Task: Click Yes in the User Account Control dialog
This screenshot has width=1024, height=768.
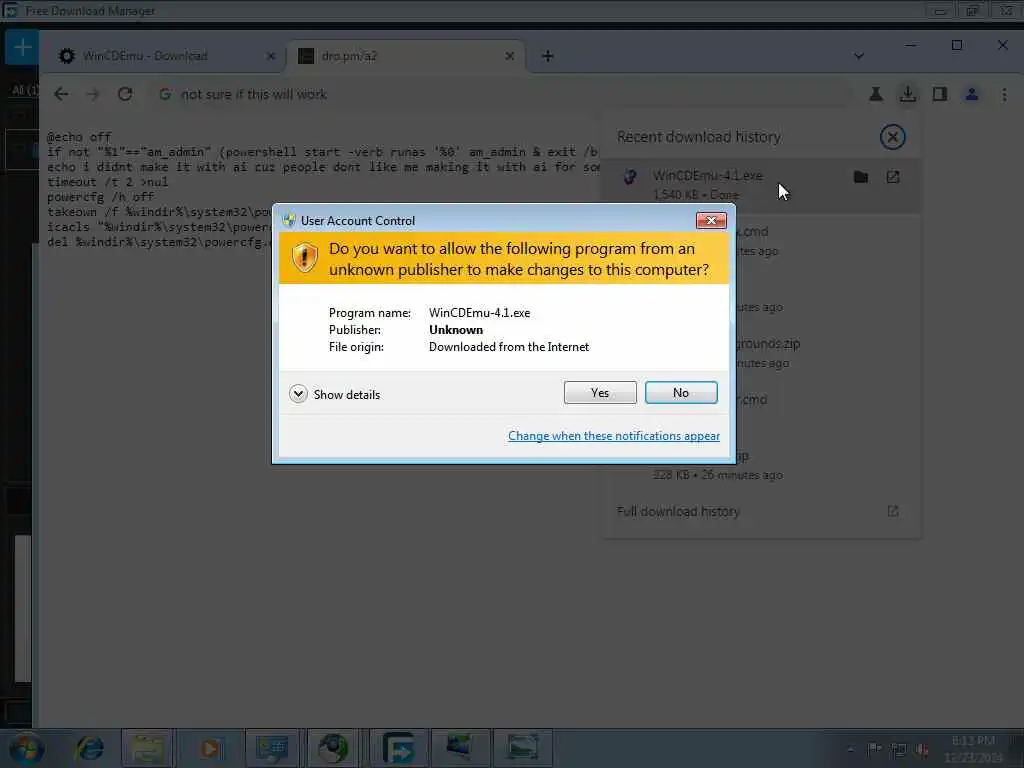Action: (x=600, y=392)
